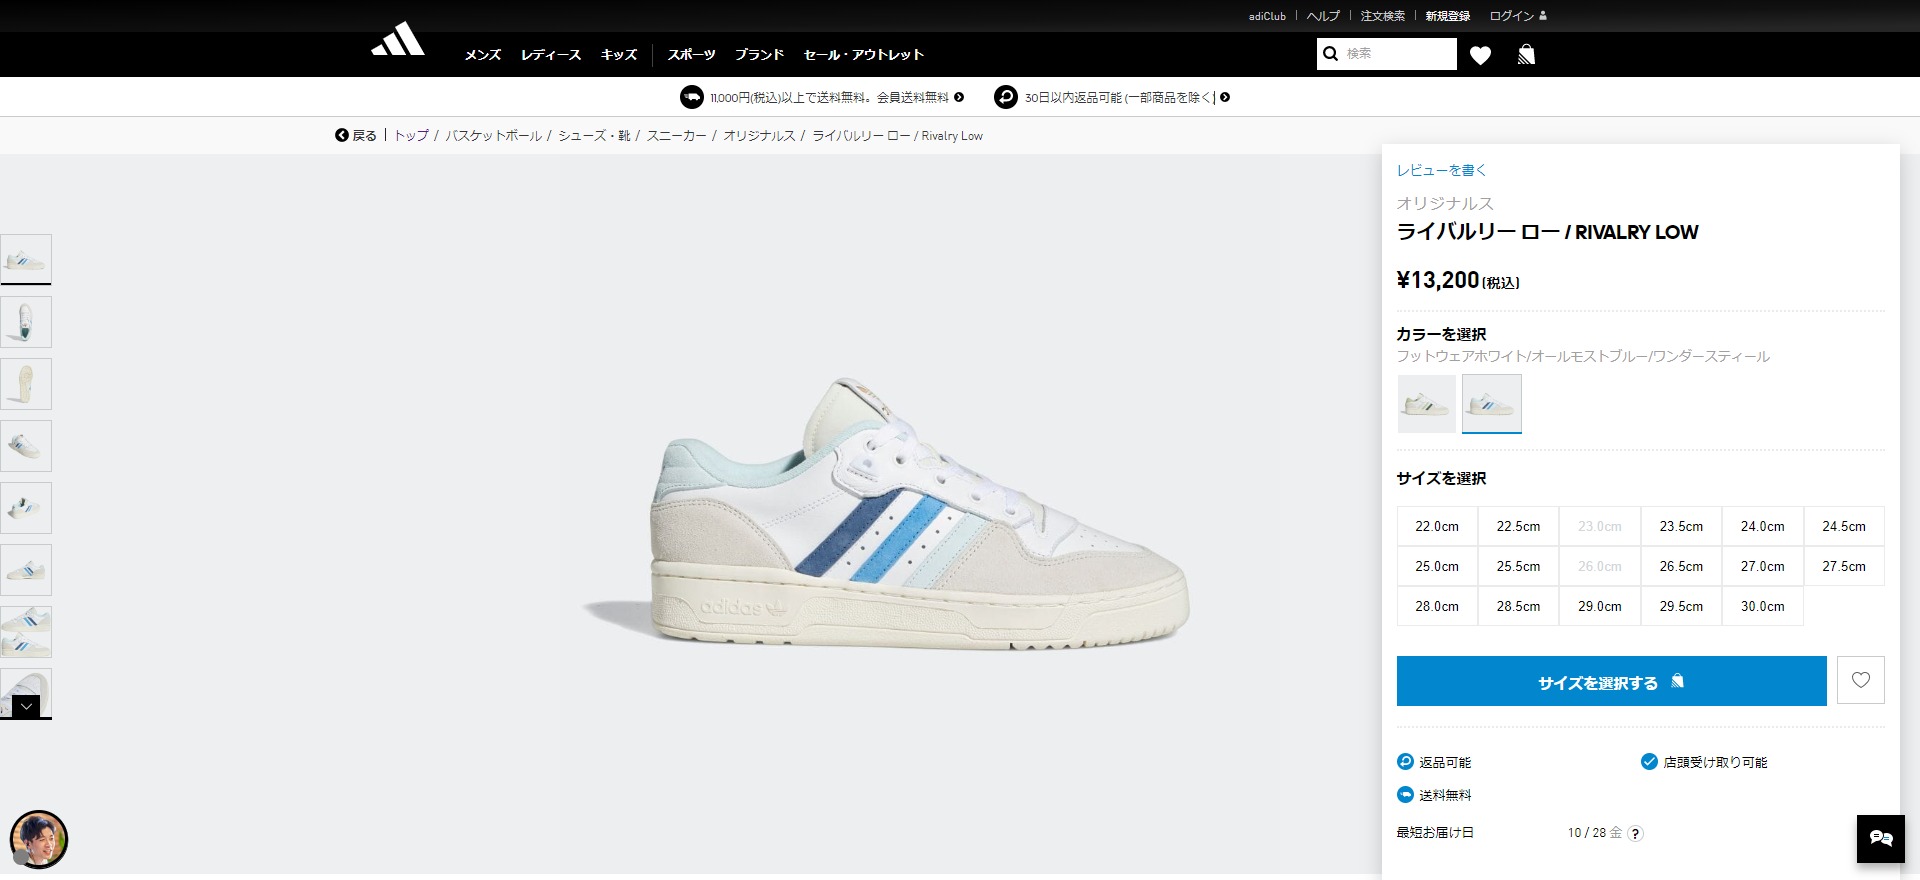1920x880 pixels.
Task: Click the adidas three-stripe logo
Action: tap(398, 40)
